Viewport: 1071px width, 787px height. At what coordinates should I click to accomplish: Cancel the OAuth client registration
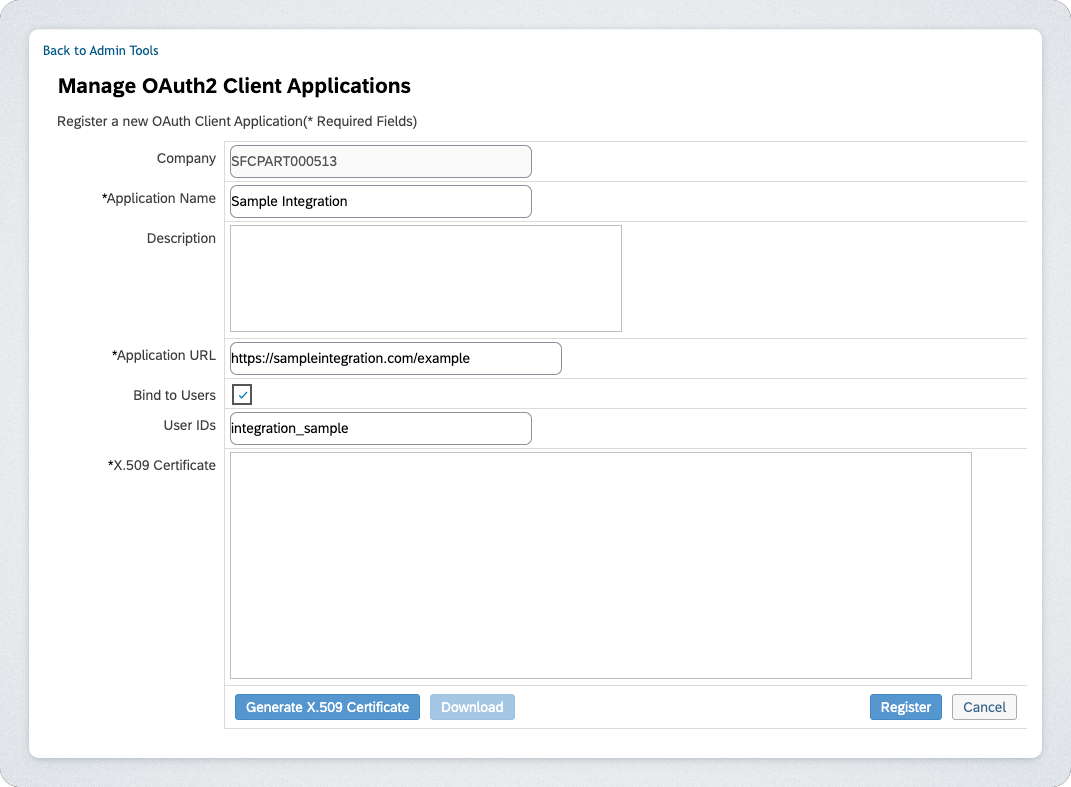pos(984,707)
